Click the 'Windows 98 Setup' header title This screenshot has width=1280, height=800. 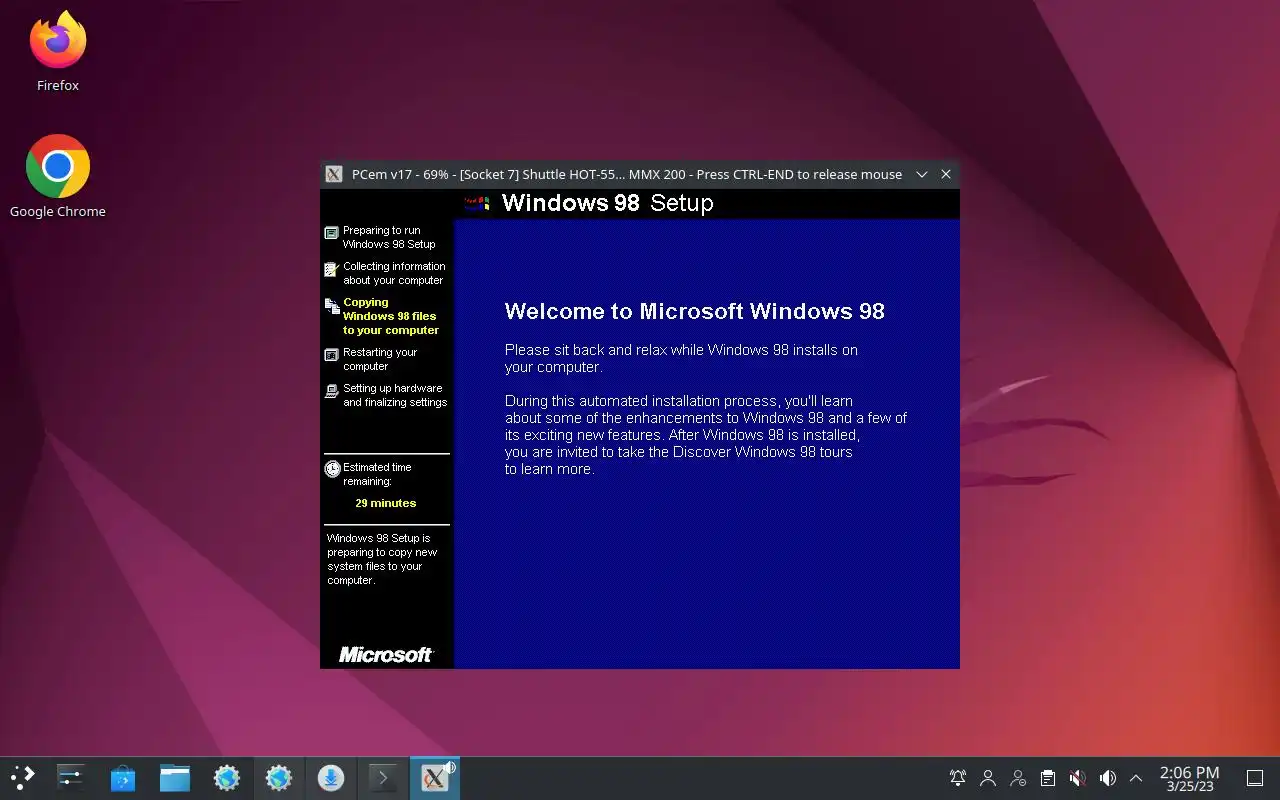click(607, 203)
